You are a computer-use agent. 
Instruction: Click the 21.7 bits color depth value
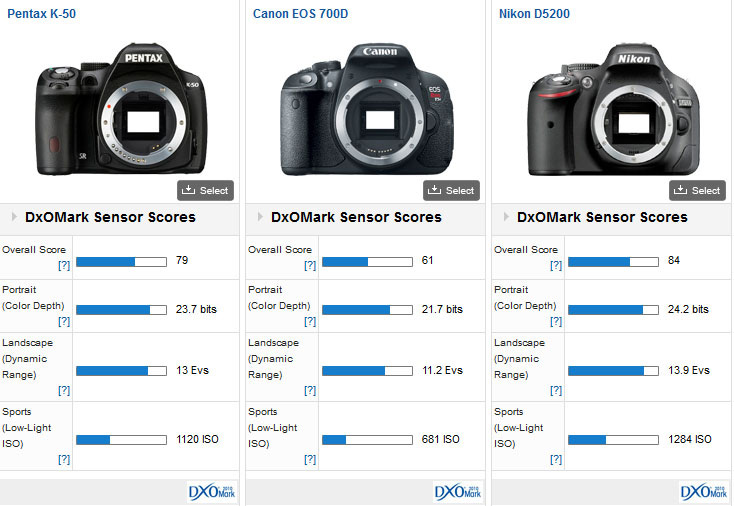coord(442,309)
